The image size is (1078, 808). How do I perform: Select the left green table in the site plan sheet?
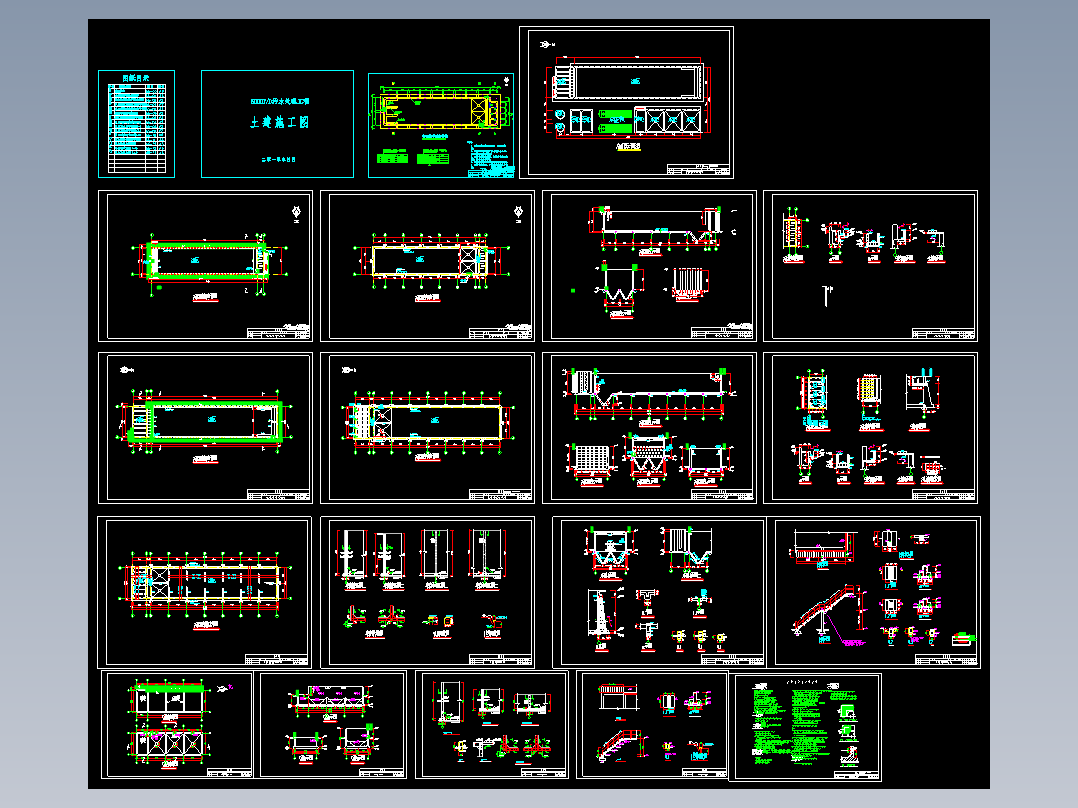click(x=393, y=157)
